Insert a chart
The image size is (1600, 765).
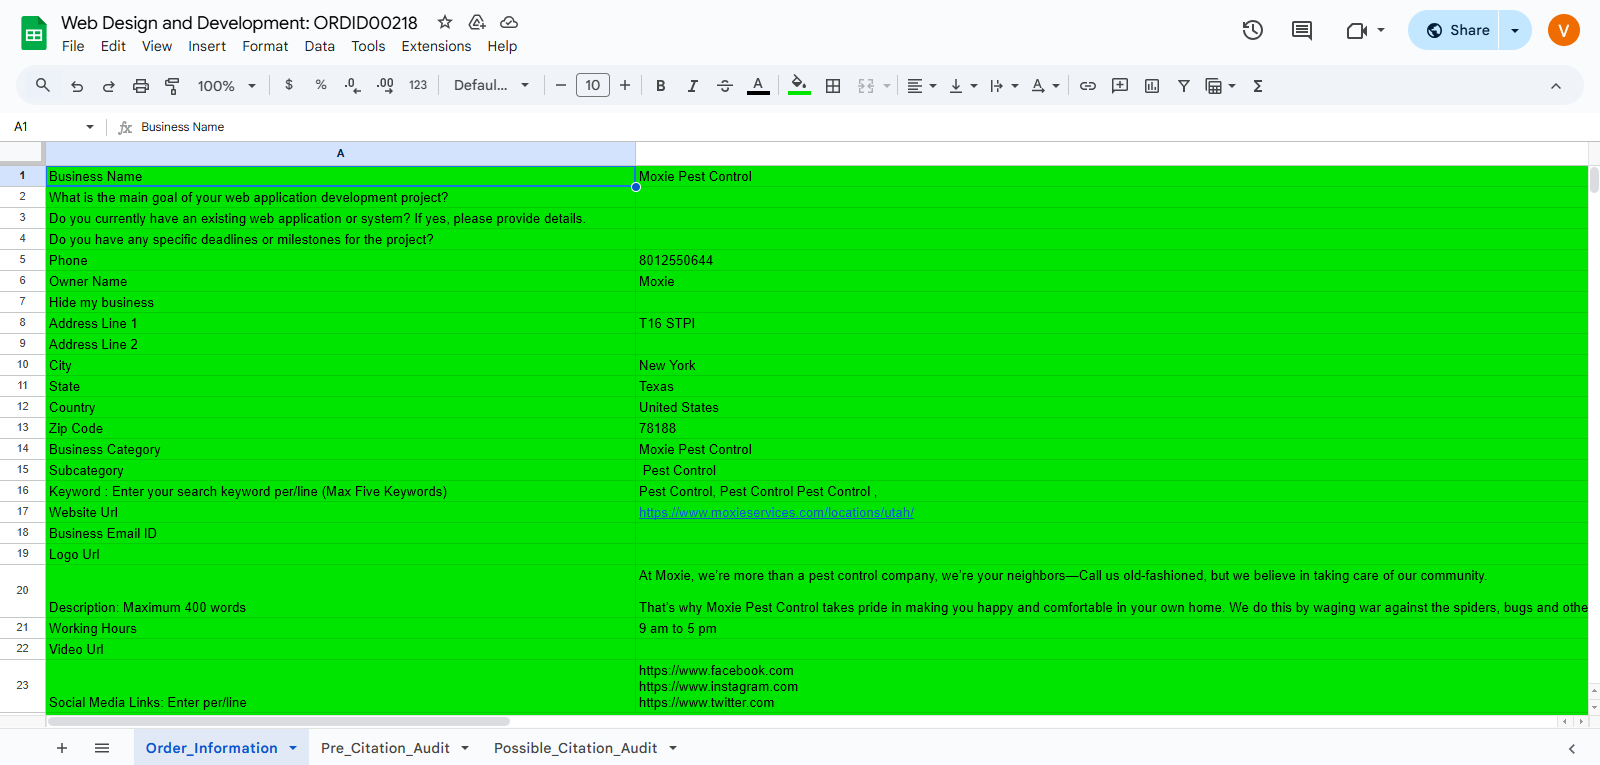point(1152,86)
